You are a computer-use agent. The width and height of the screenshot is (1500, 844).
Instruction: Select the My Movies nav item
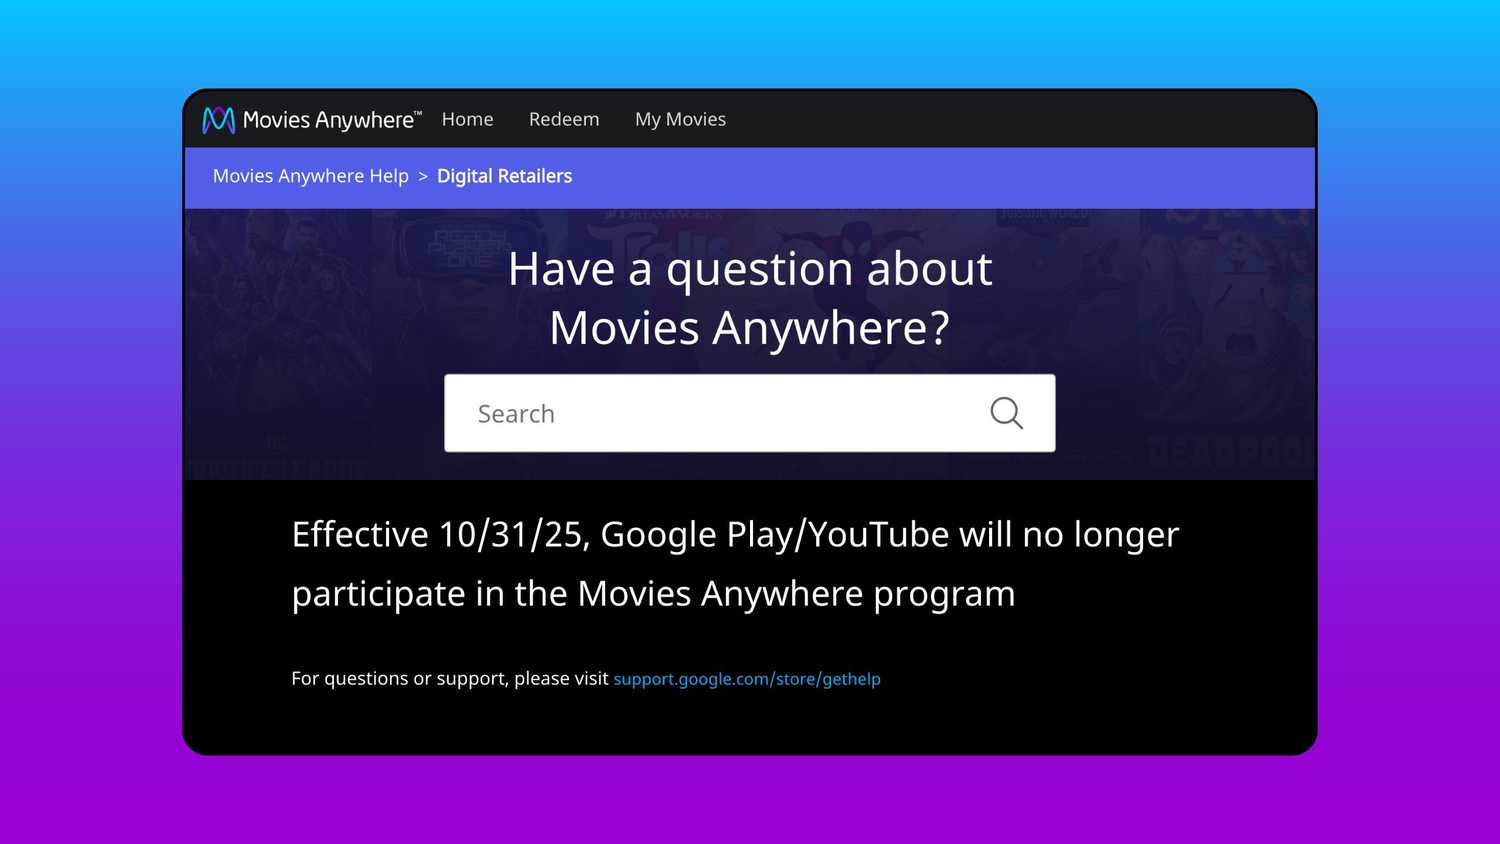tap(680, 119)
